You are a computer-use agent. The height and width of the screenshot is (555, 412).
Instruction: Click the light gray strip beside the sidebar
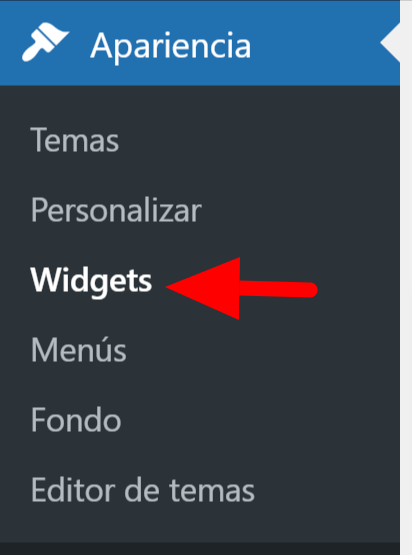(406, 278)
